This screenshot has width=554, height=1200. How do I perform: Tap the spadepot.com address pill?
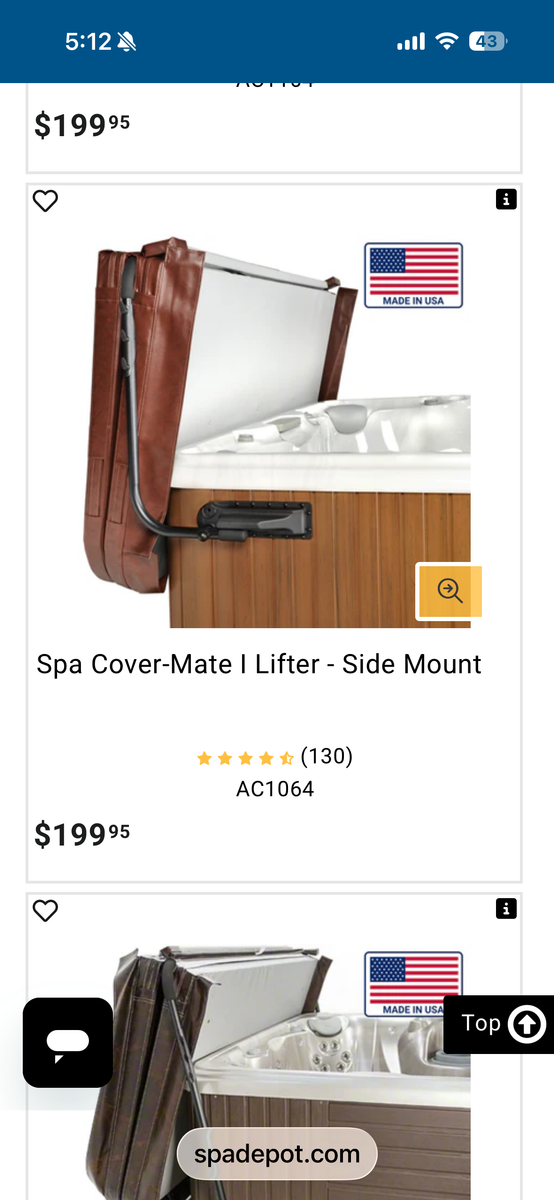point(277,1155)
